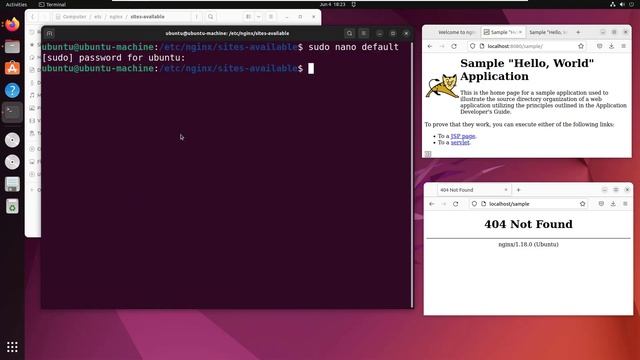Open the Files app in the dock
Image resolution: width=640 pixels, height=360 pixels.
12,47
